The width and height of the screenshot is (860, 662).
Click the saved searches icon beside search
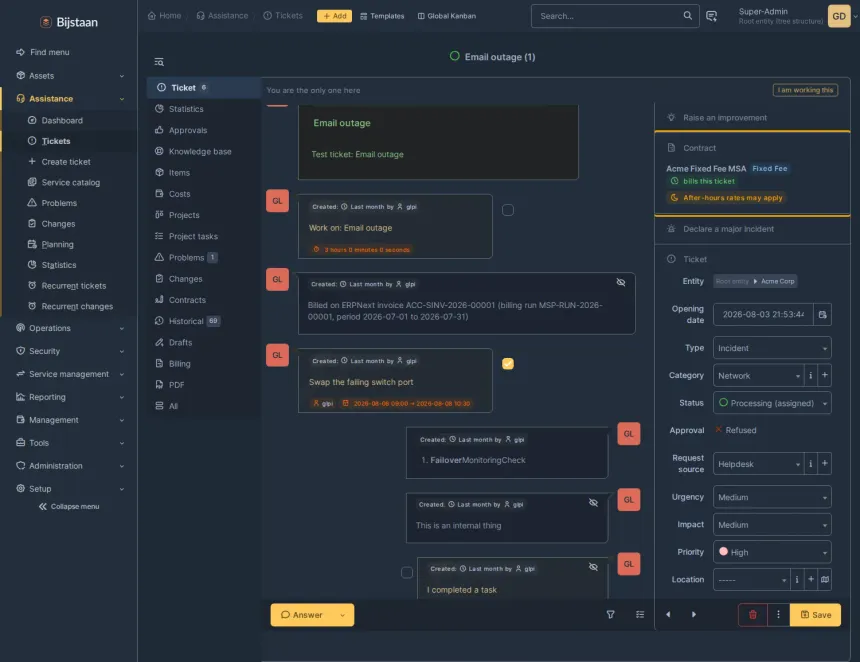click(711, 16)
